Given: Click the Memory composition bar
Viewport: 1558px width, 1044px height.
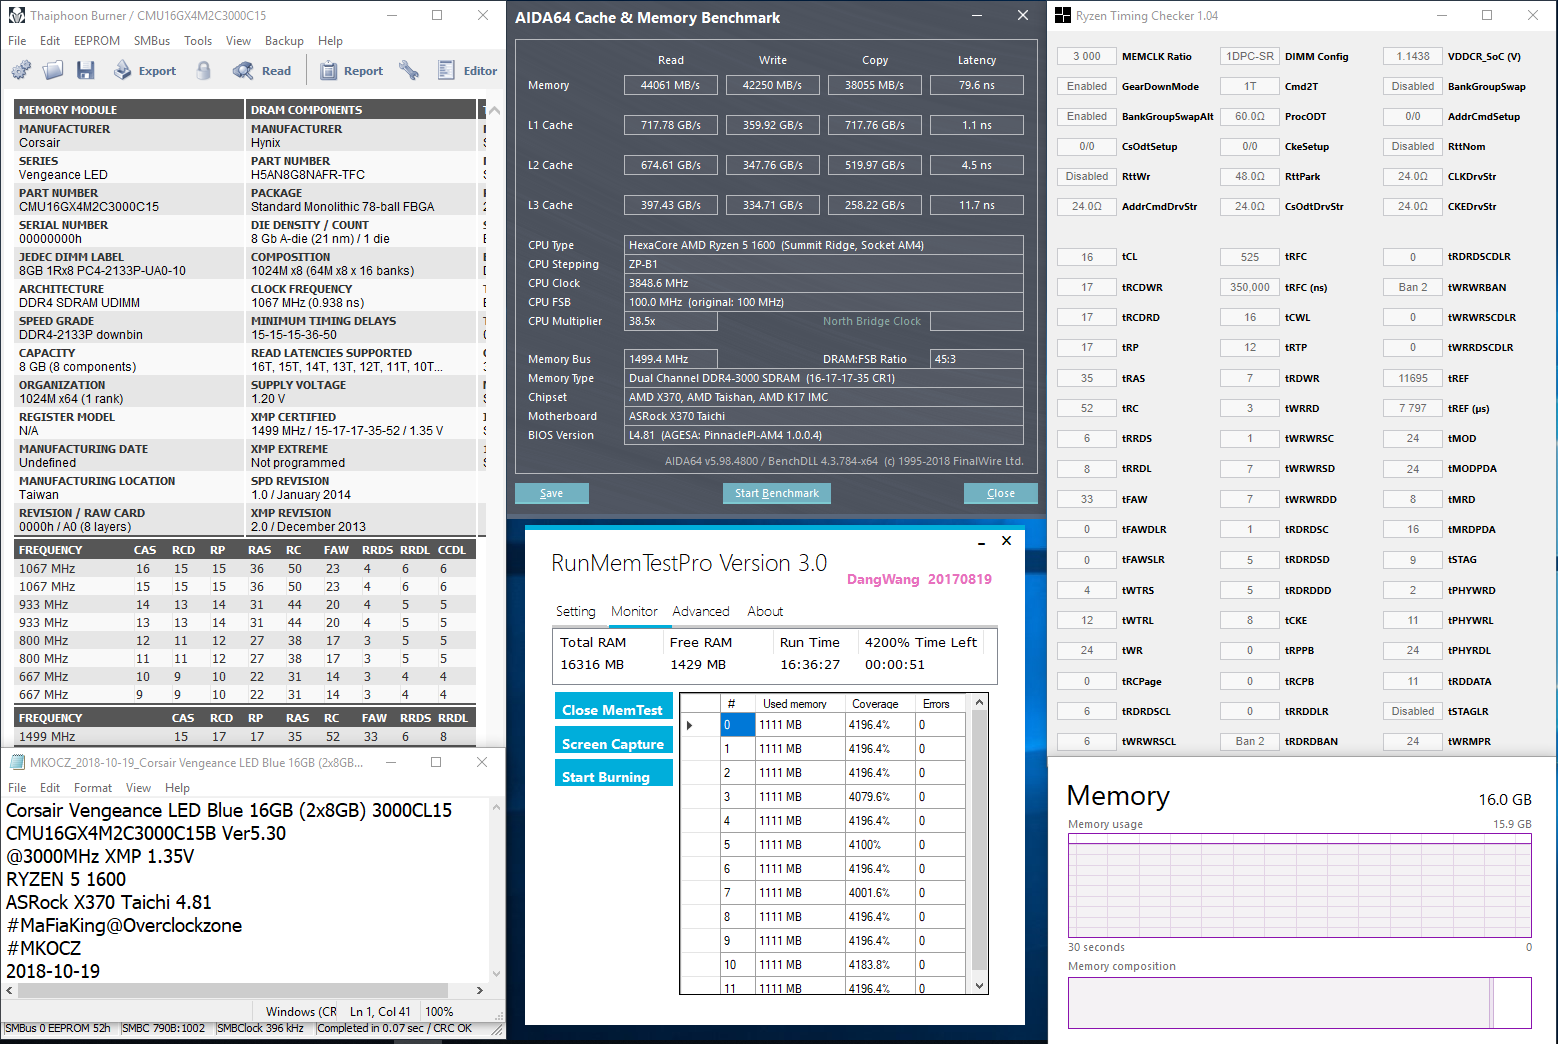Looking at the screenshot, I should click(1299, 1003).
